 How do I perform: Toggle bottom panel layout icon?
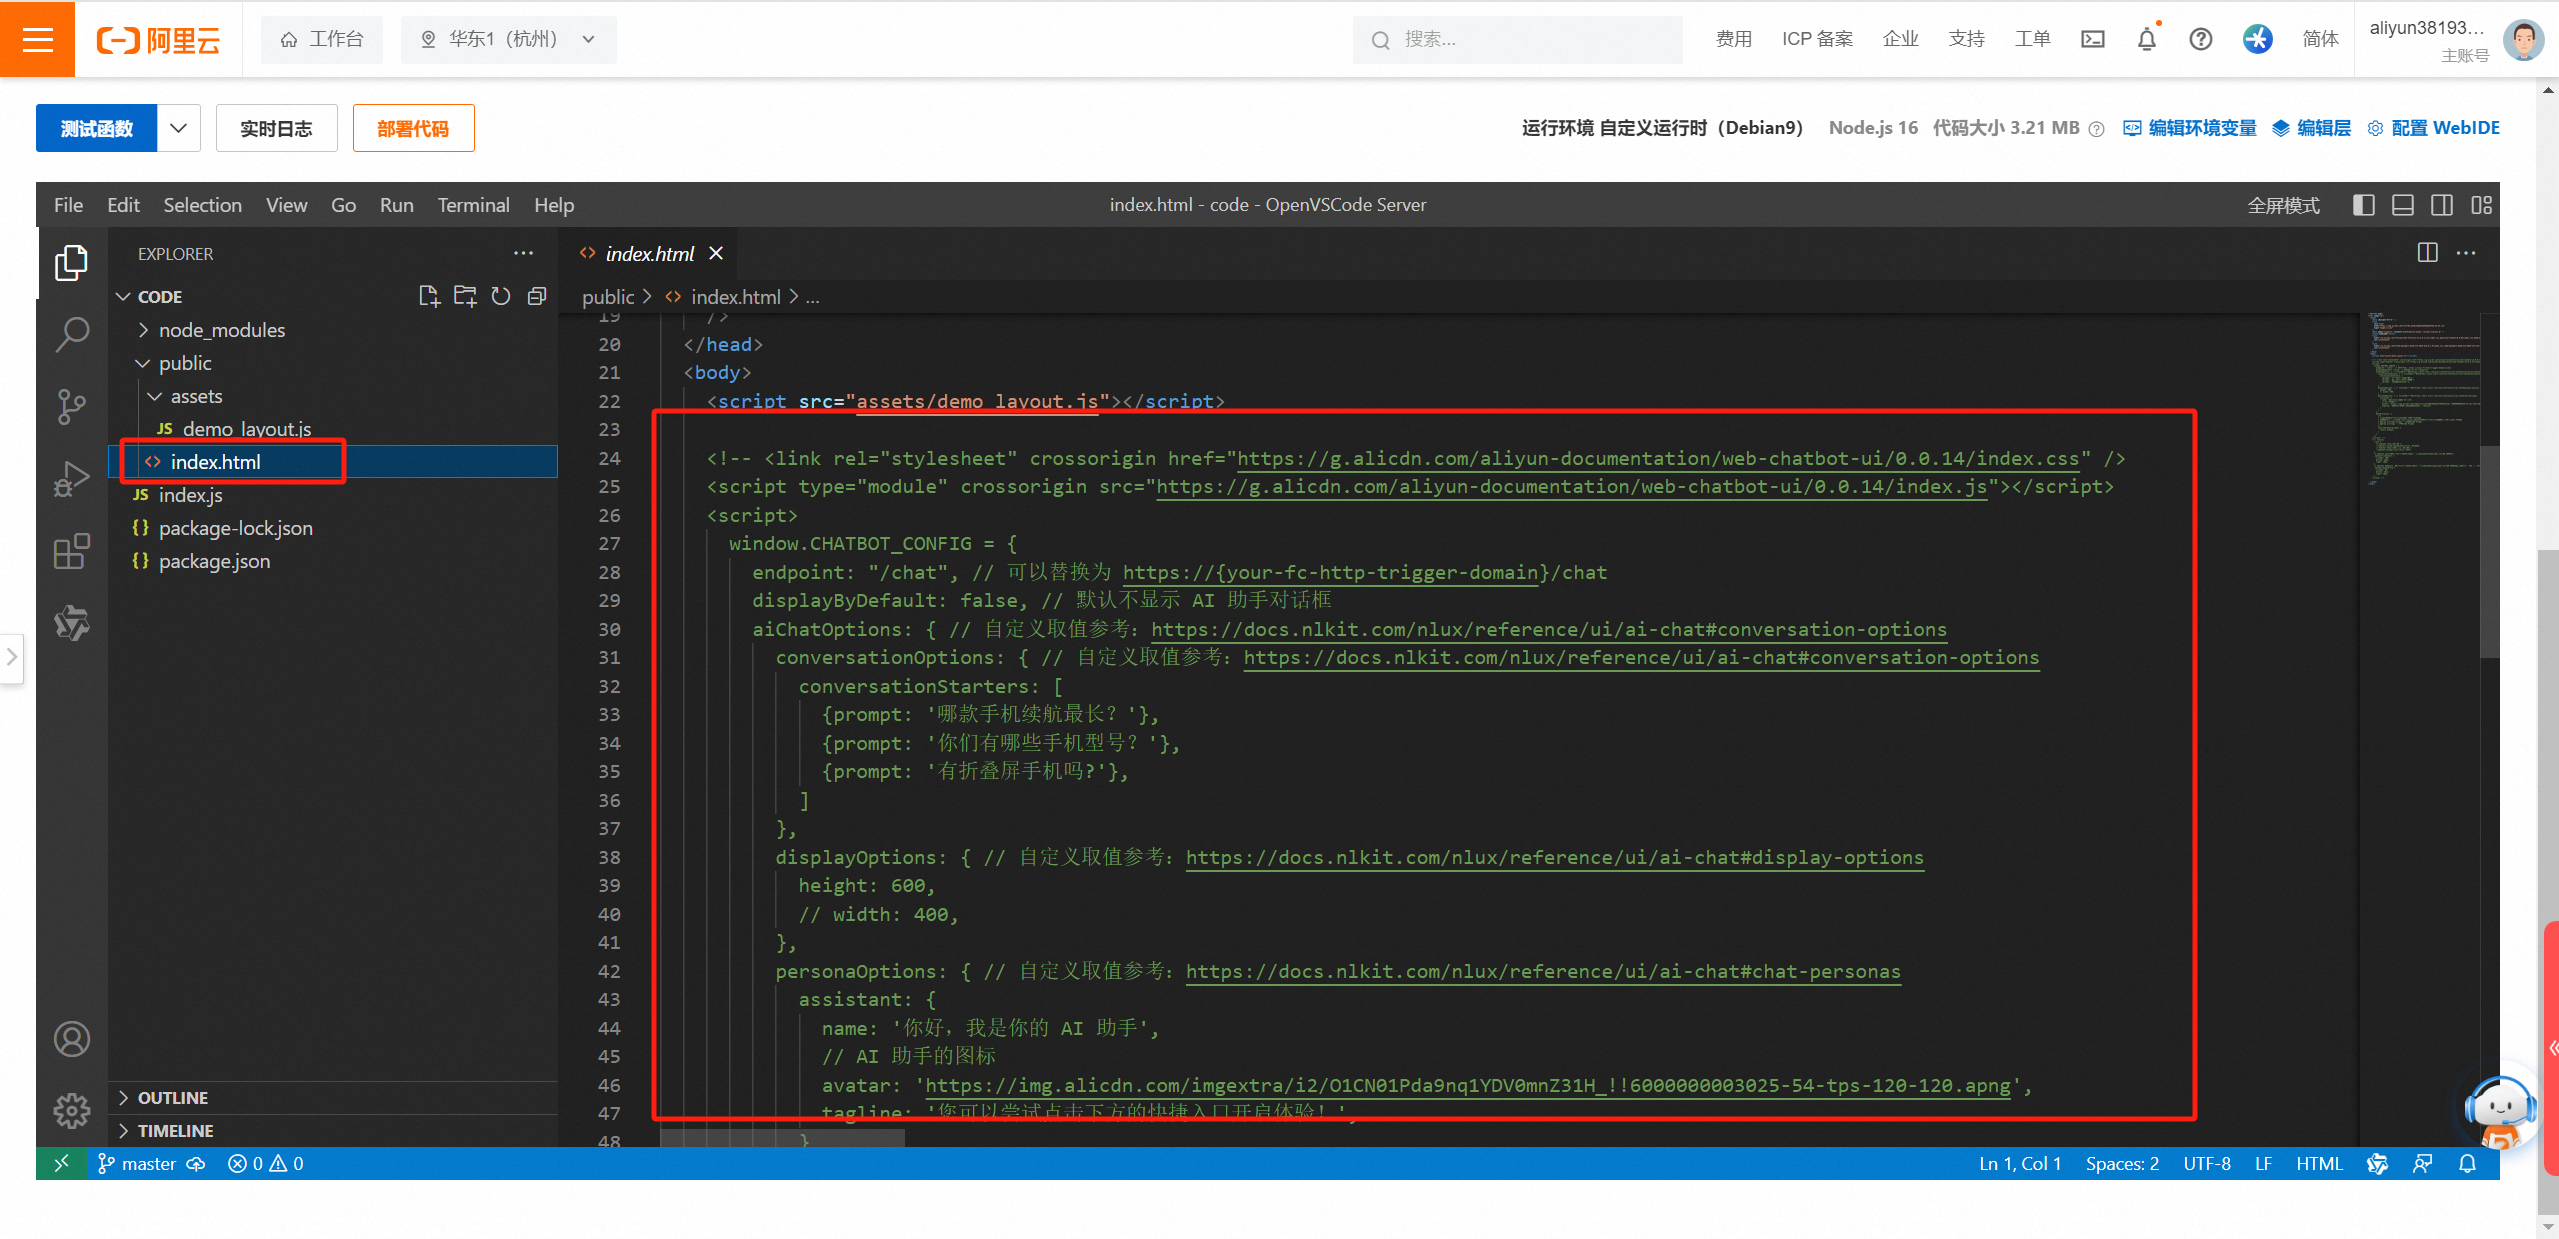pyautogui.click(x=2402, y=205)
